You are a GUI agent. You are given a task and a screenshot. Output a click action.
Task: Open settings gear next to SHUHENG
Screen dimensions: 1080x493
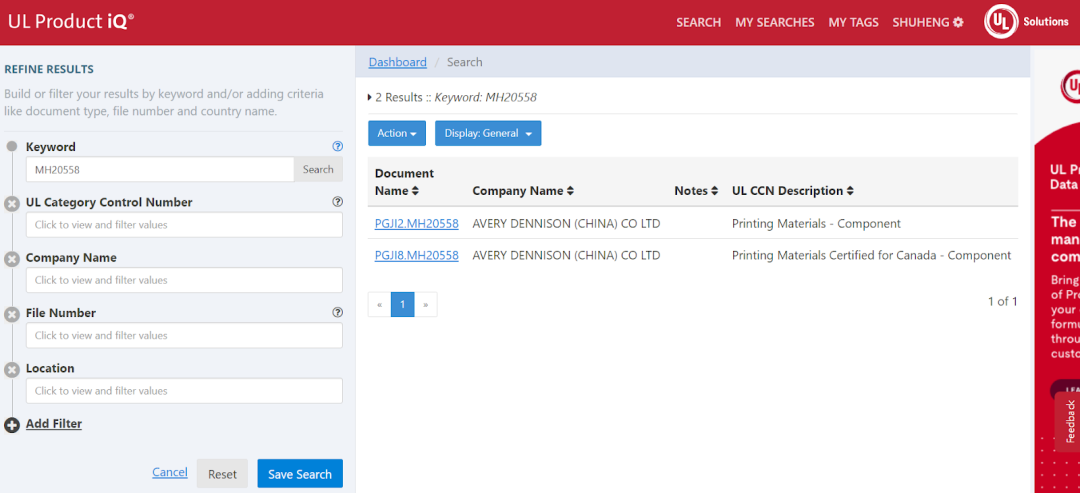[x=958, y=23]
